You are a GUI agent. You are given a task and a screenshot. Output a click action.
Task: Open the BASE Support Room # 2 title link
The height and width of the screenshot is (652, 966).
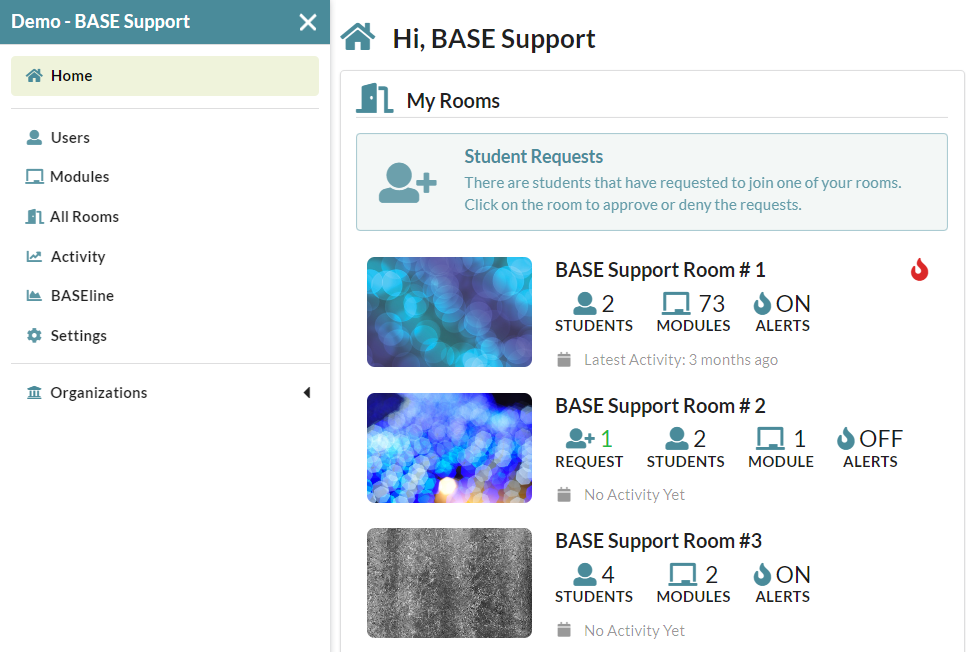(660, 405)
